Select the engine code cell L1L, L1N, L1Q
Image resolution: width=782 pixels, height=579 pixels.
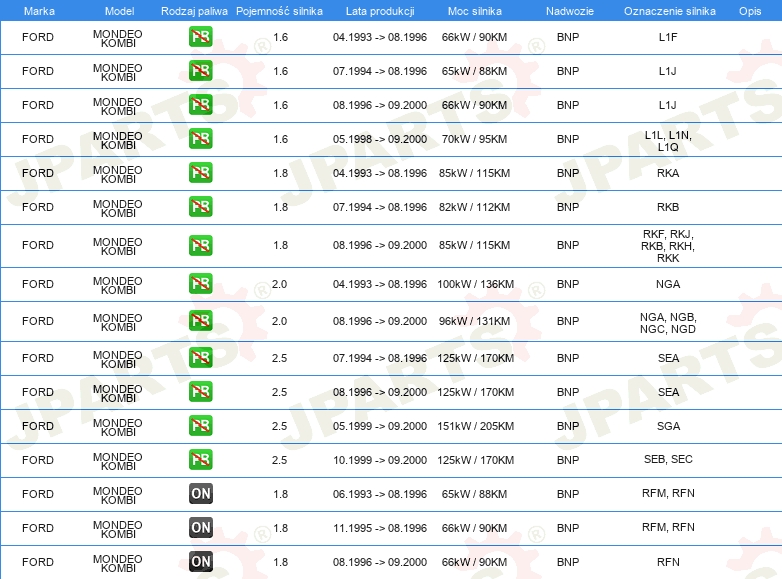pos(668,141)
